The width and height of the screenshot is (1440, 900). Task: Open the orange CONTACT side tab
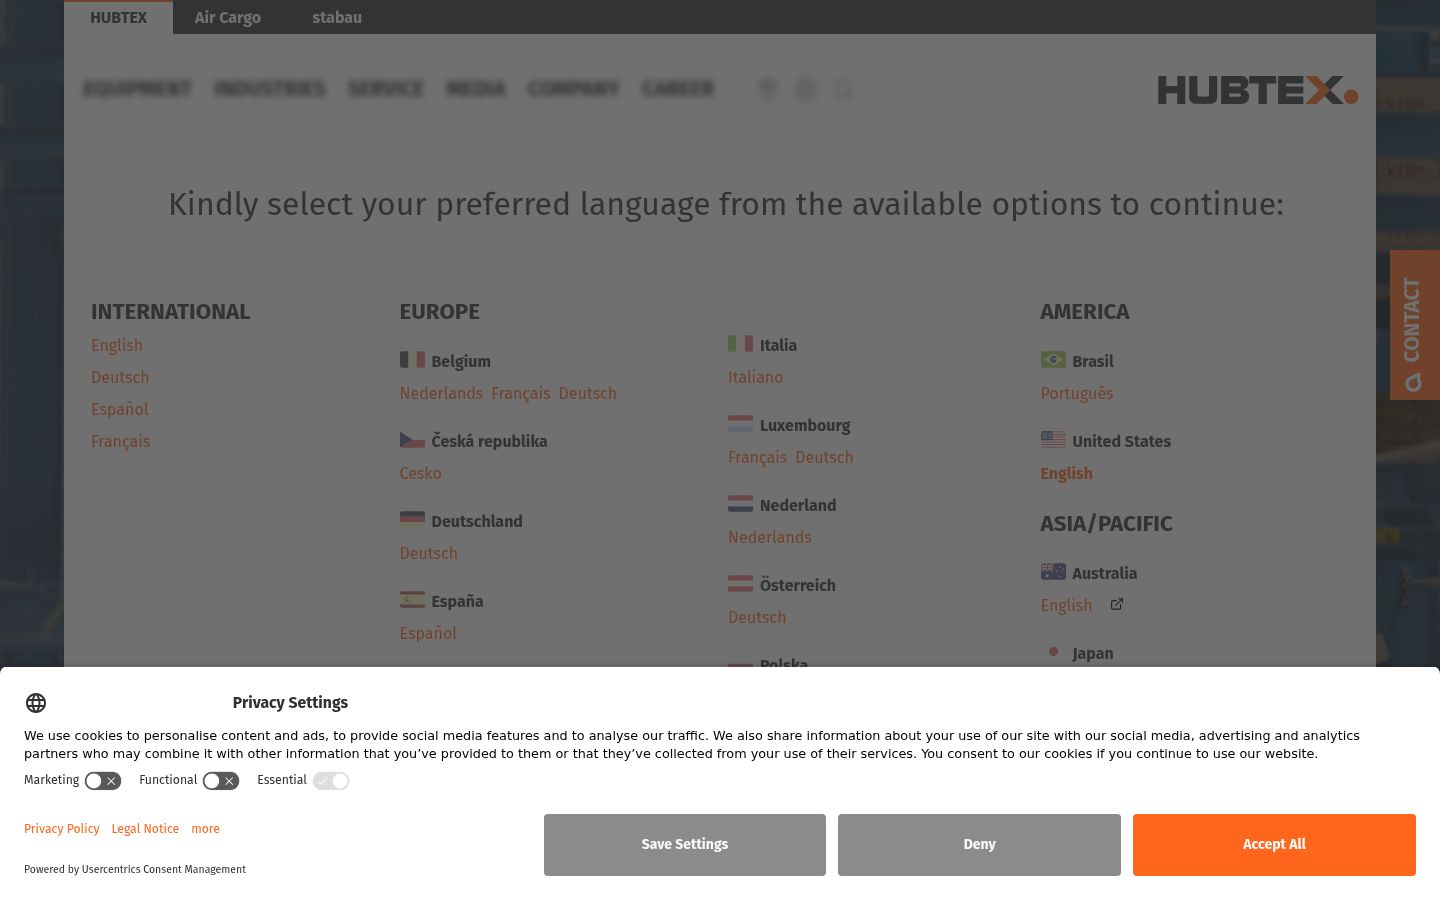tap(1414, 325)
